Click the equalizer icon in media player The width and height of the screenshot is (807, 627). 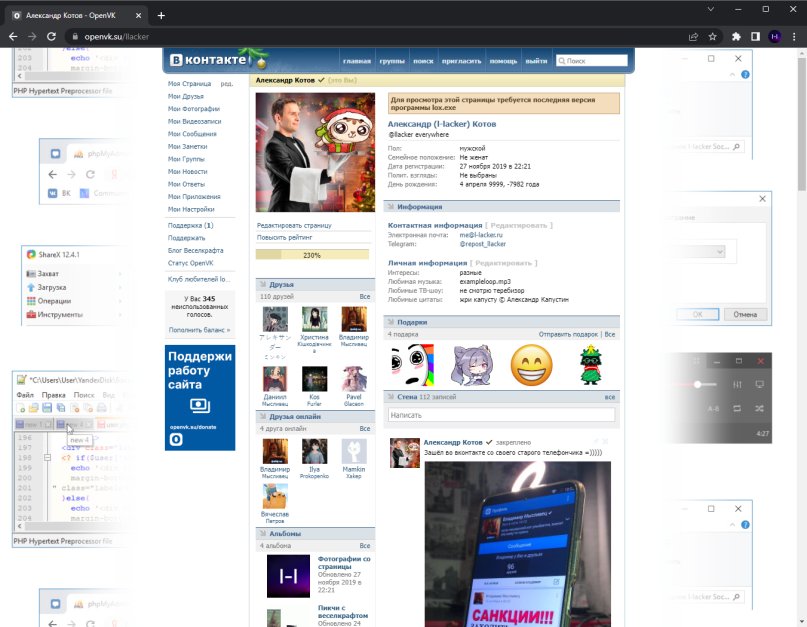[x=736, y=385]
